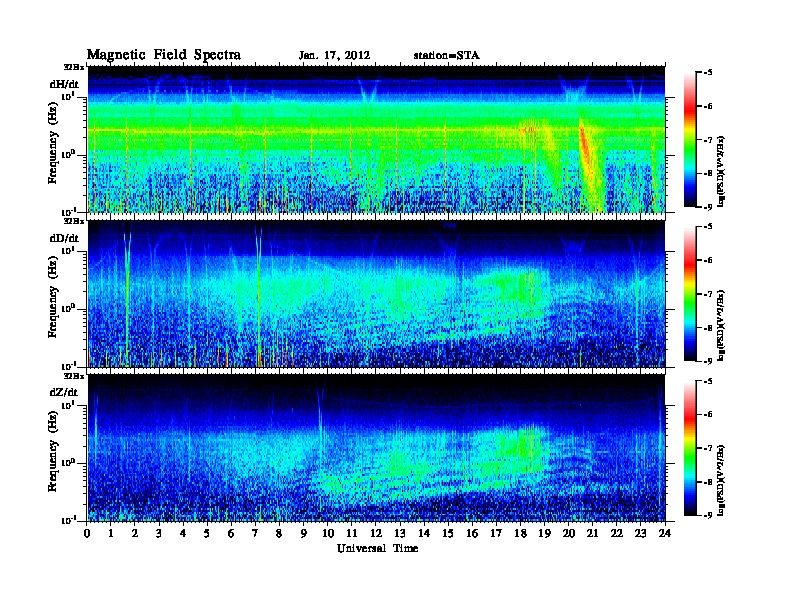Click the dZ/dt panel label
This screenshot has height=612, width=792.
tap(64, 392)
